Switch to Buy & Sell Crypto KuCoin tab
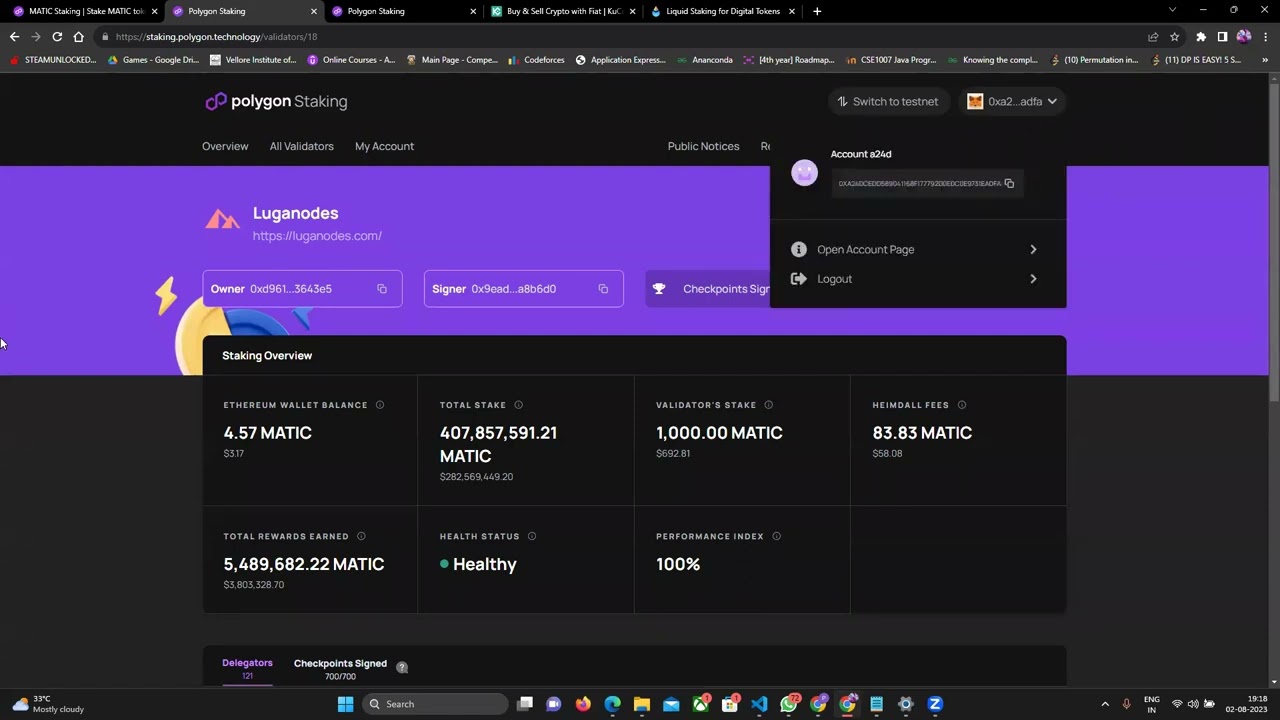 click(x=562, y=11)
